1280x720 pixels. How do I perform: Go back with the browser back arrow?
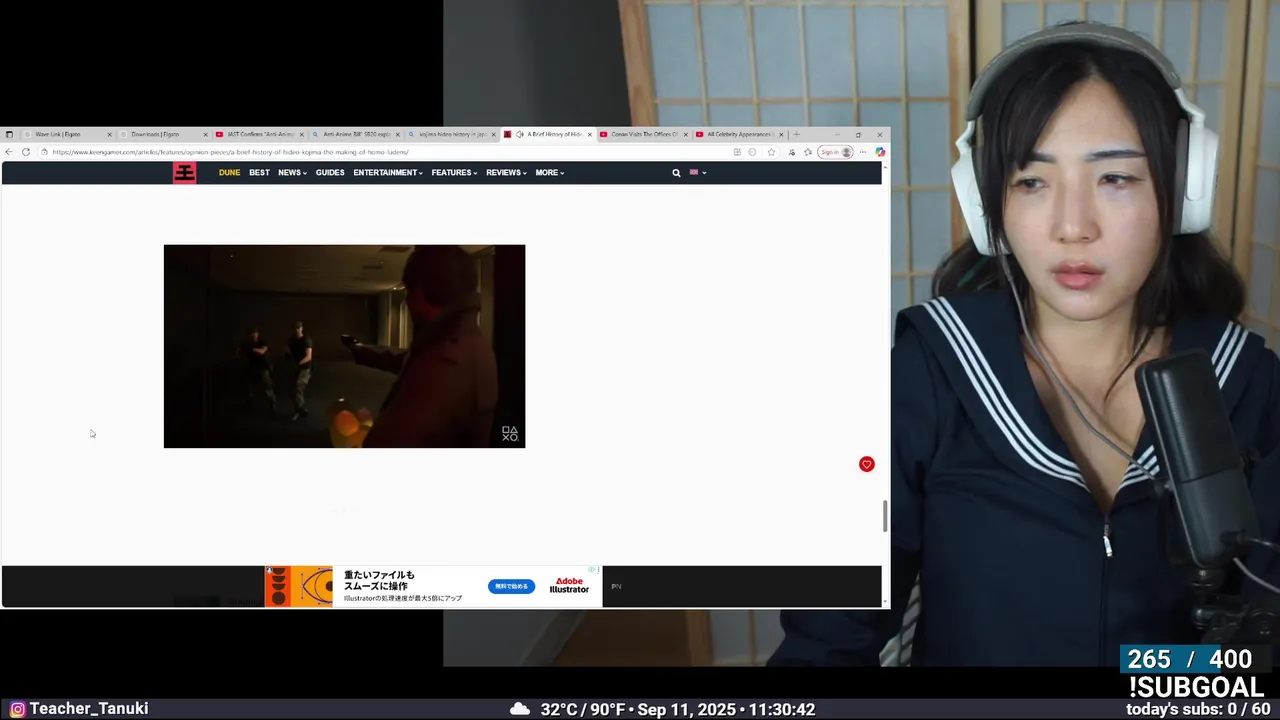[9, 152]
